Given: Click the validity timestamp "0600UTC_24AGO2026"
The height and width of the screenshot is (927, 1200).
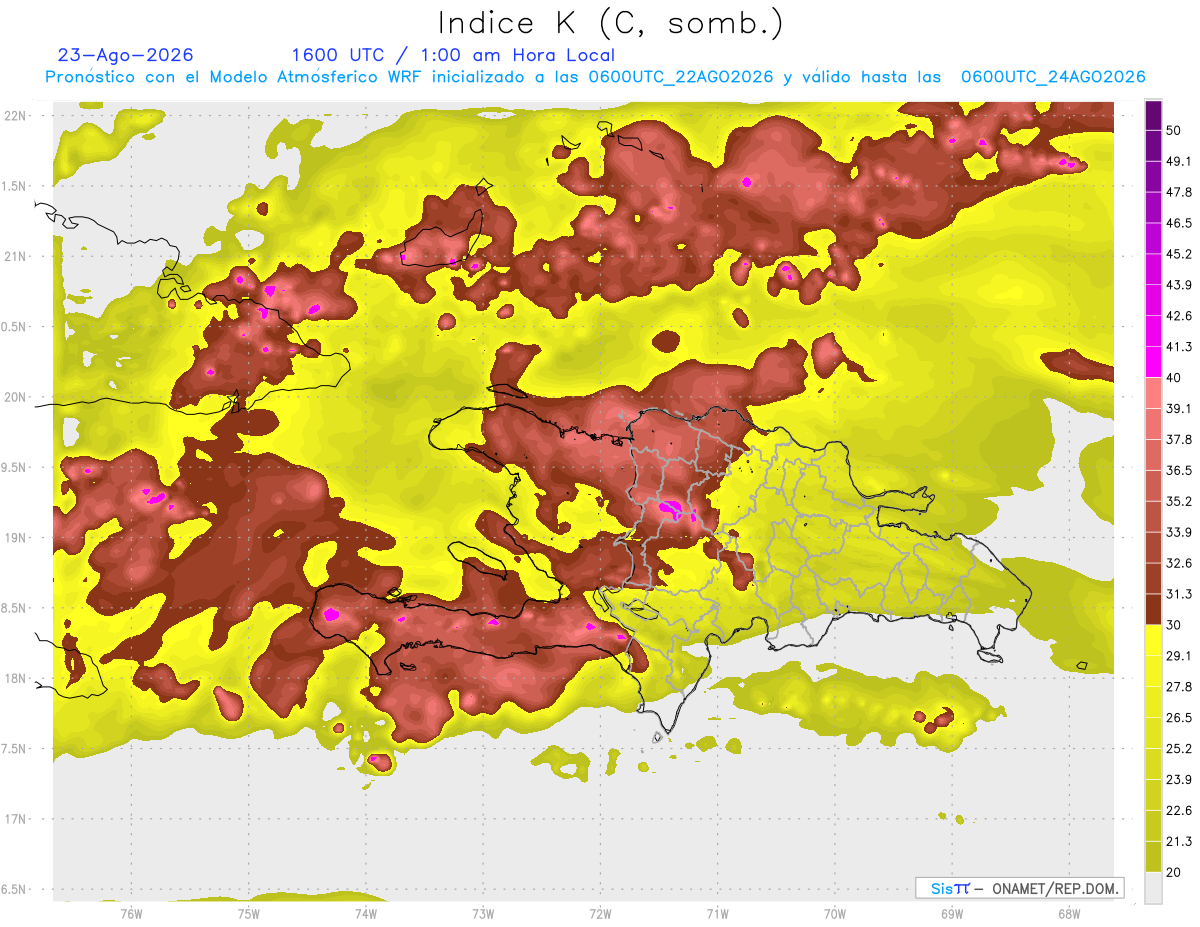Looking at the screenshot, I should [x=1053, y=77].
